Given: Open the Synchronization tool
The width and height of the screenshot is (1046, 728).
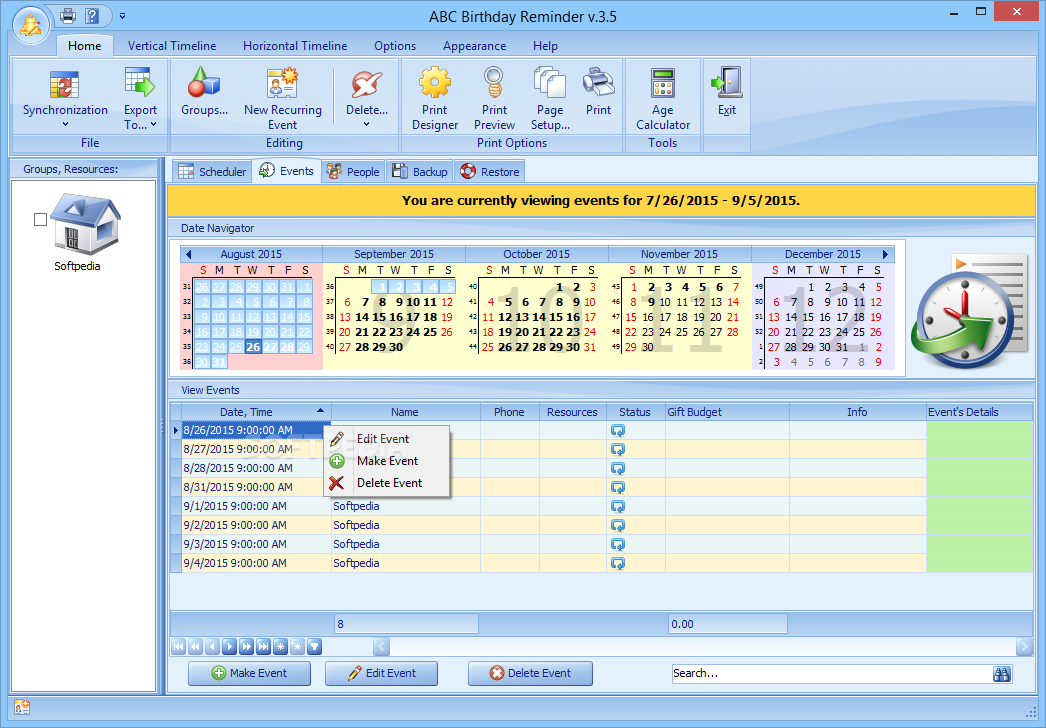Looking at the screenshot, I should (x=65, y=97).
